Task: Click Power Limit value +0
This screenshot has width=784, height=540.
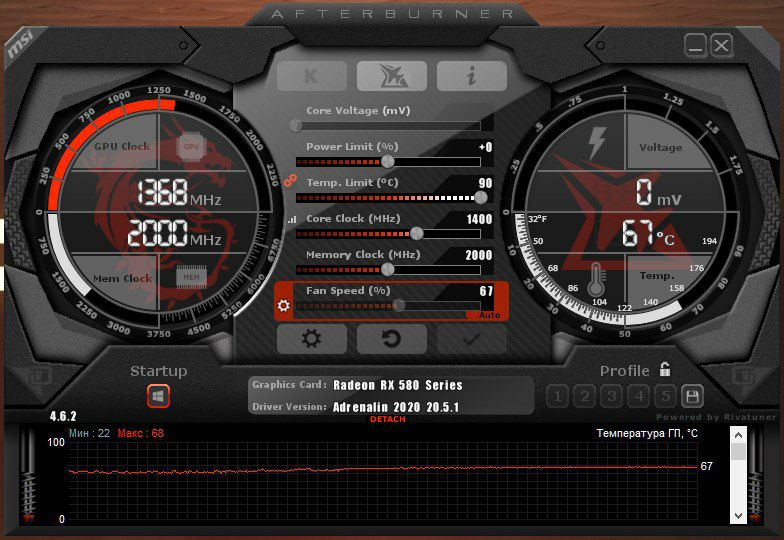Action: (x=485, y=147)
